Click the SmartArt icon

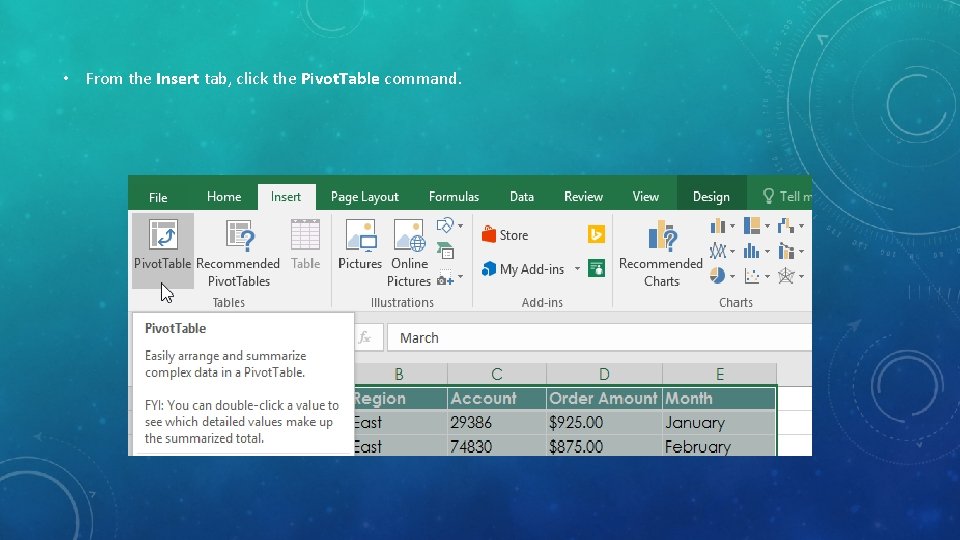[x=446, y=250]
